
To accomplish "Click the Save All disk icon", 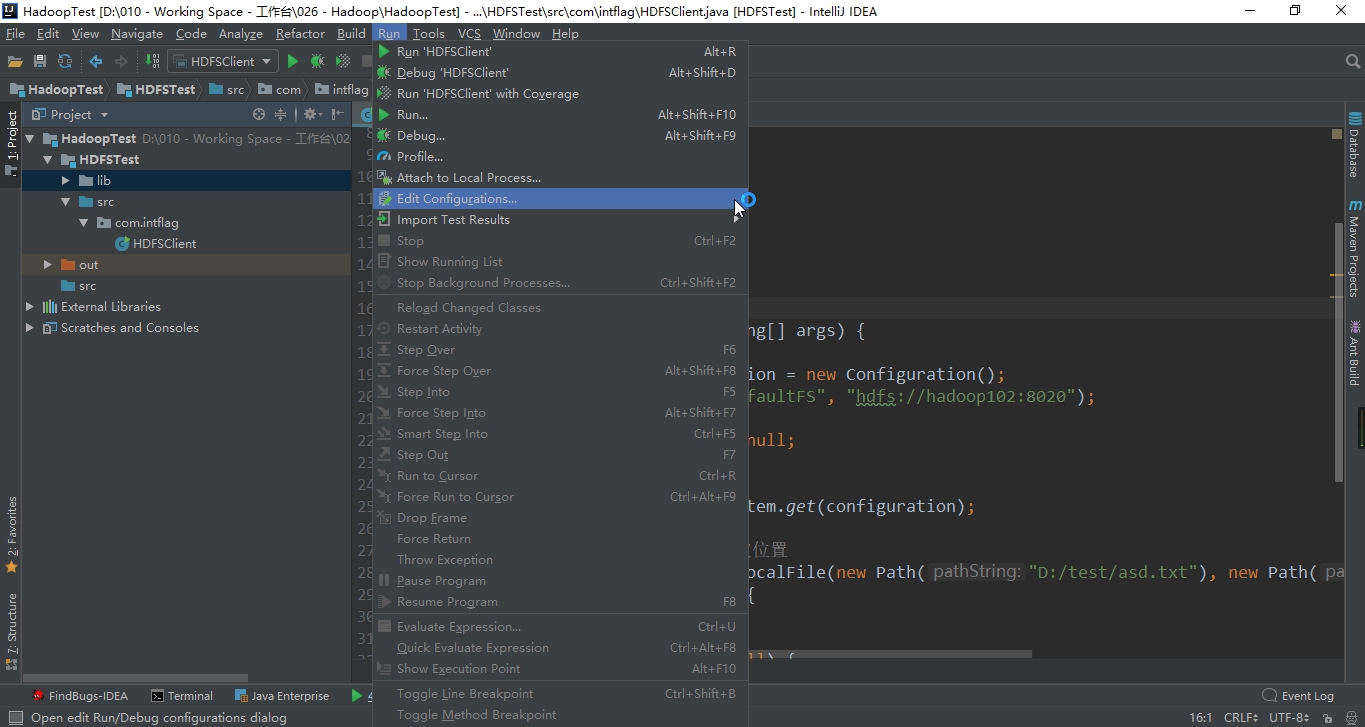I will point(40,61).
